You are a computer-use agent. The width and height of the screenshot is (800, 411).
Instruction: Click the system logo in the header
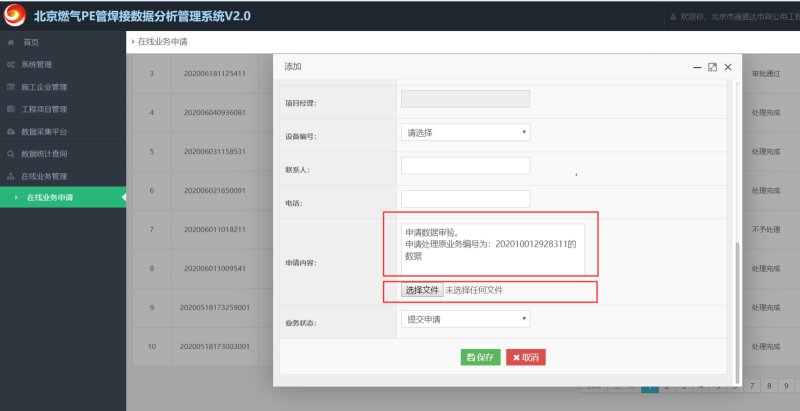point(17,16)
